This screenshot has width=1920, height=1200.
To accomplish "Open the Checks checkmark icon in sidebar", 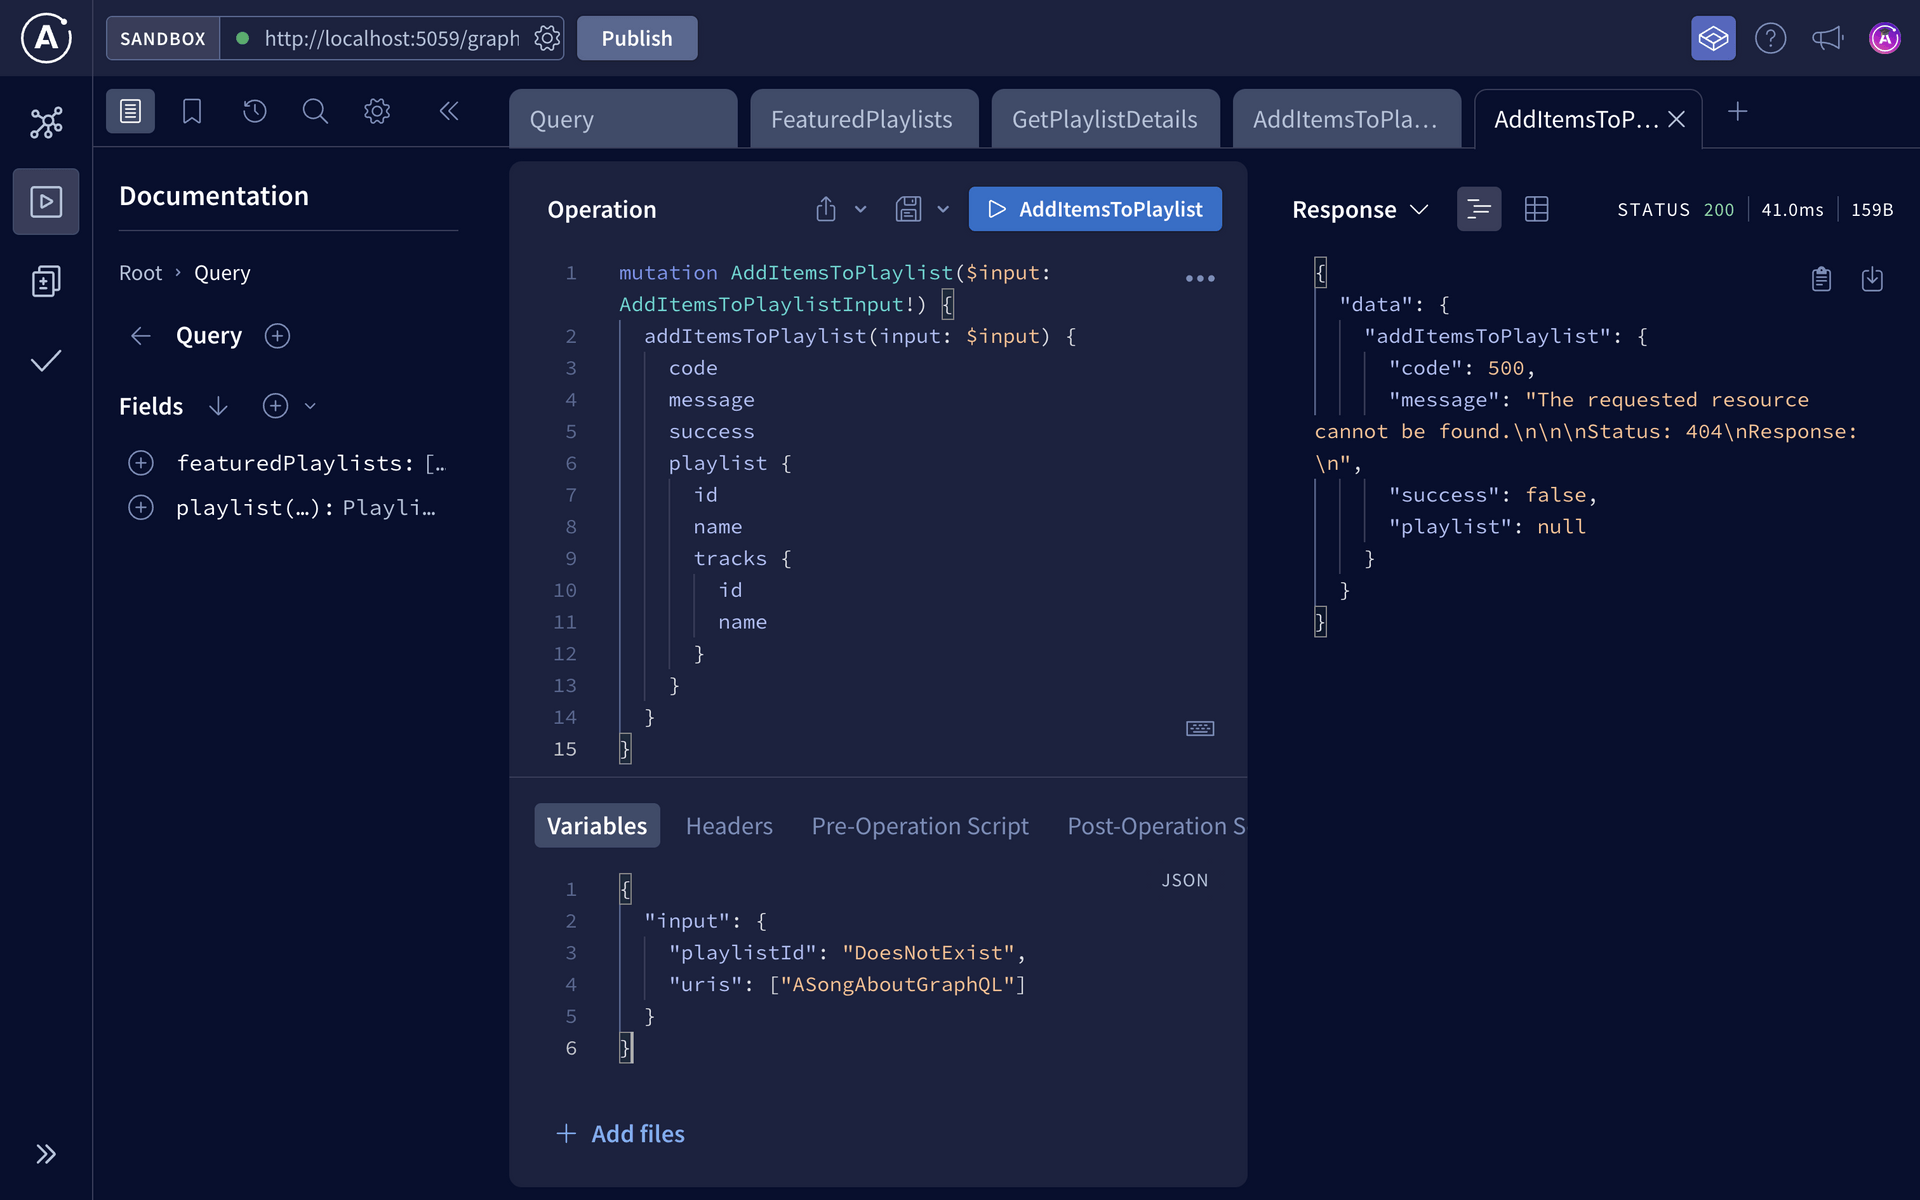I will tap(46, 361).
